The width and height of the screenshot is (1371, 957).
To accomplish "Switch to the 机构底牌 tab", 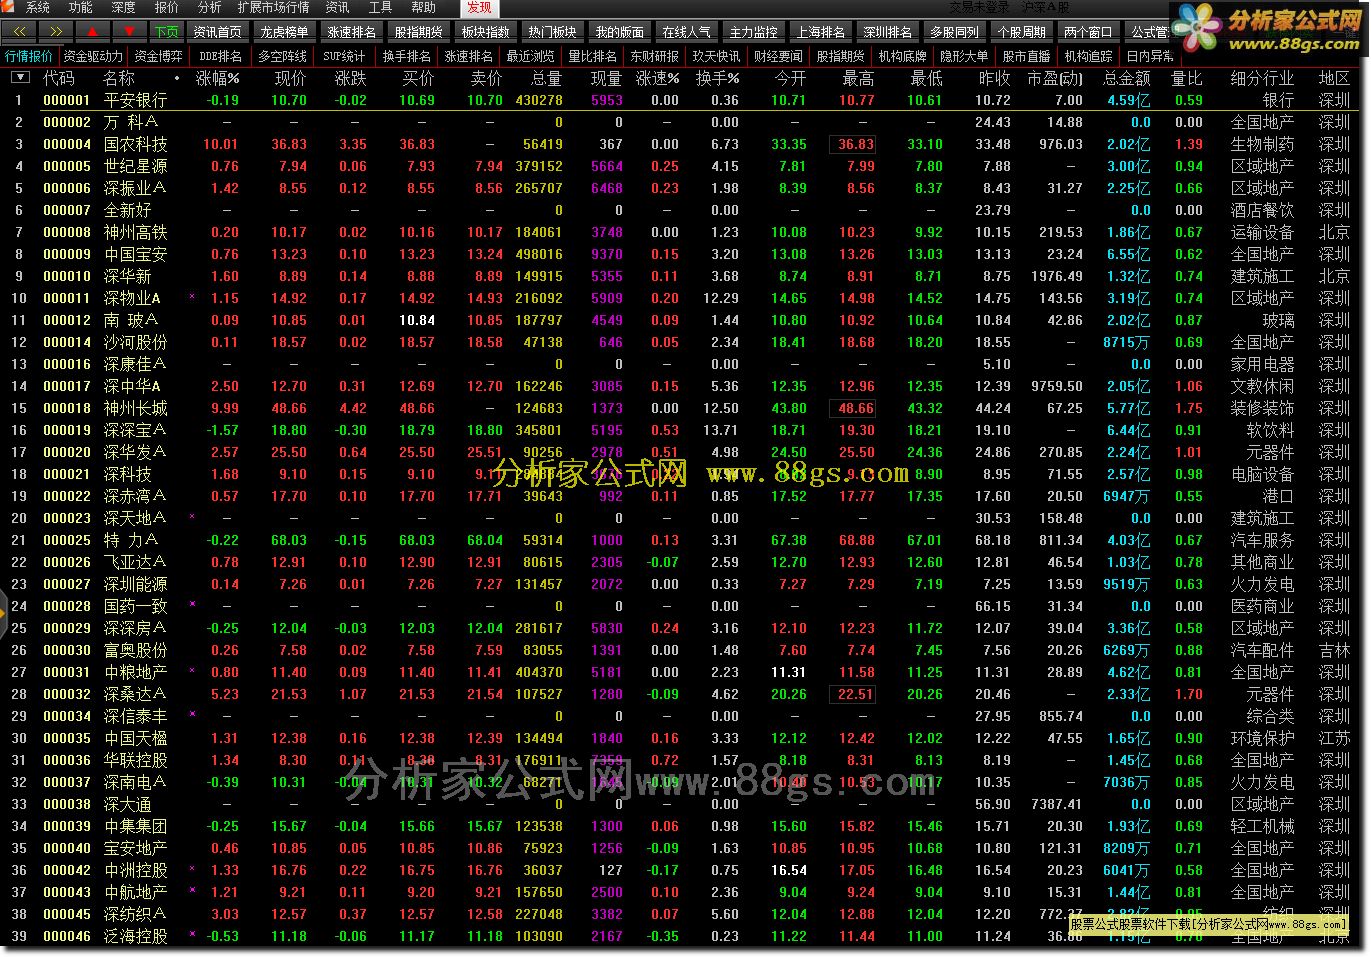I will click(x=903, y=56).
